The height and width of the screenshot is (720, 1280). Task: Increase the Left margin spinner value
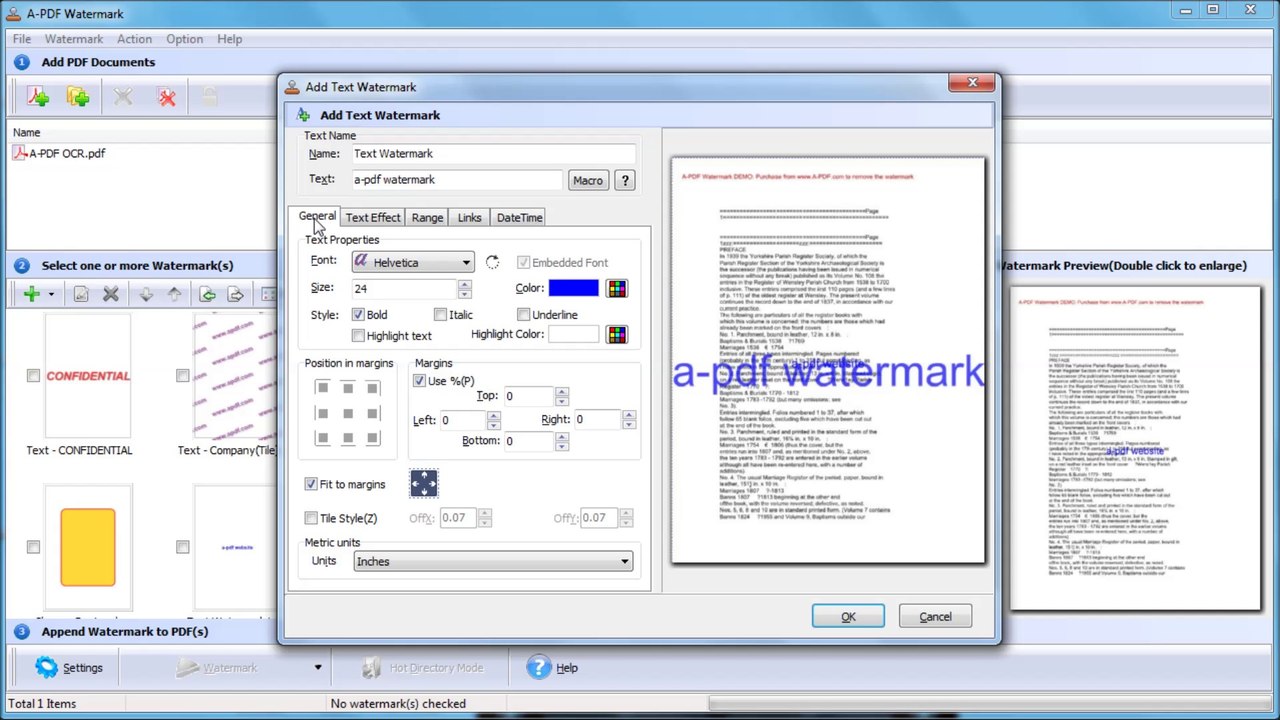(493, 416)
